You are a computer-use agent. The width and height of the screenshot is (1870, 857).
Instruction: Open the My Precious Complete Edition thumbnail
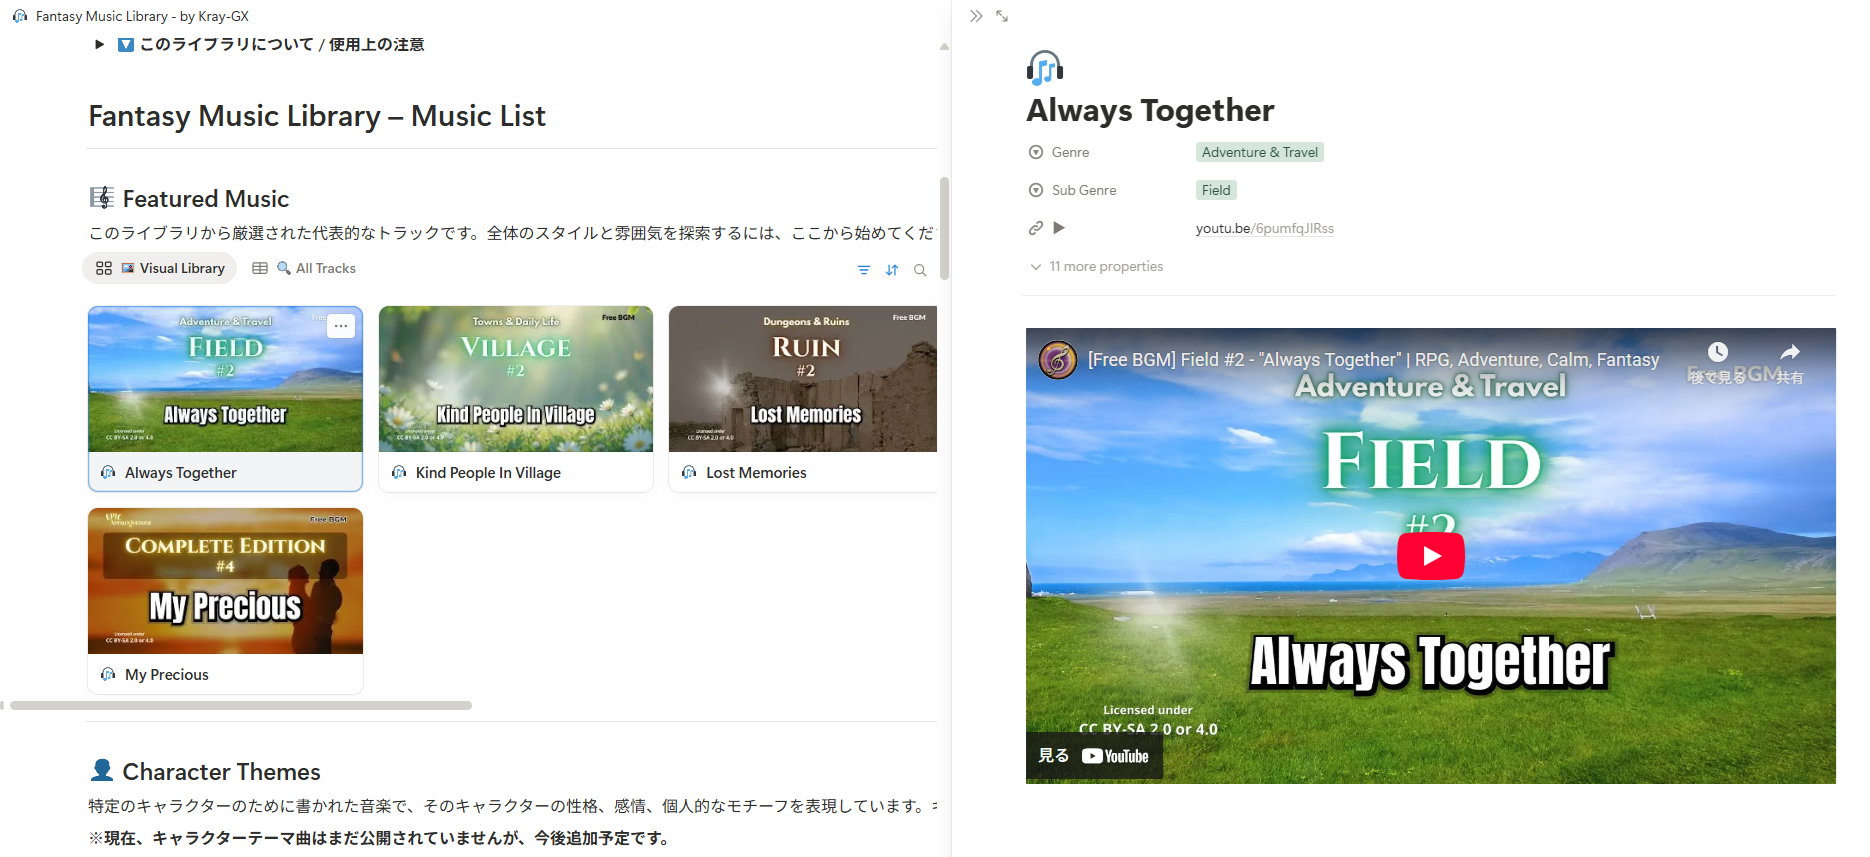click(226, 581)
